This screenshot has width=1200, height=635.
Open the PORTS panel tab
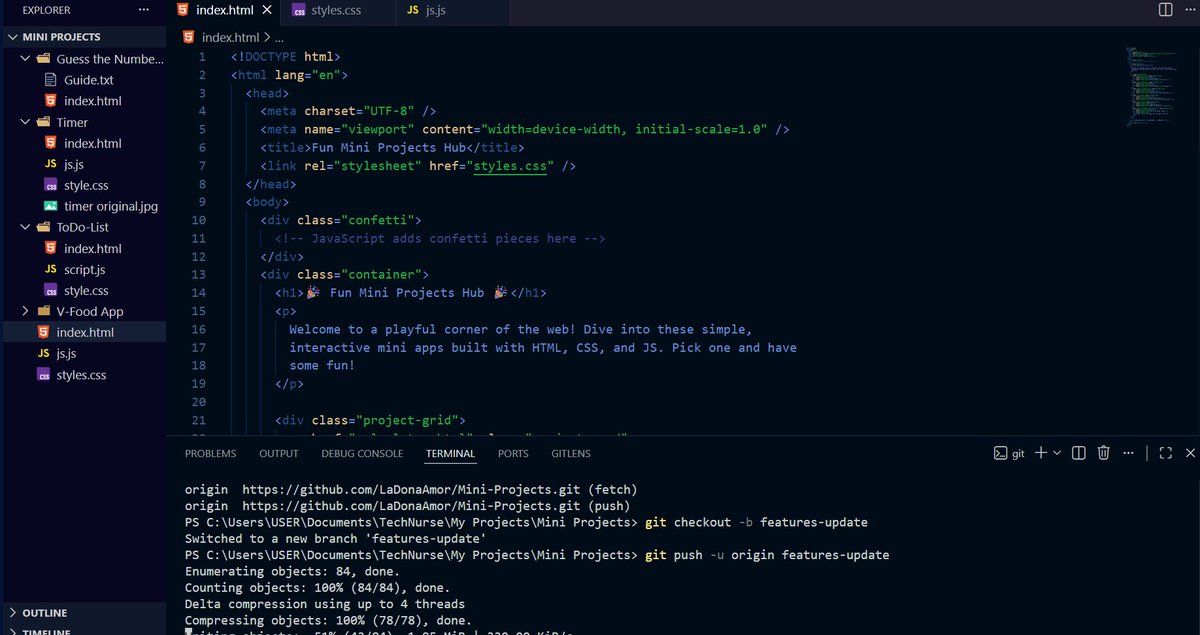[513, 453]
